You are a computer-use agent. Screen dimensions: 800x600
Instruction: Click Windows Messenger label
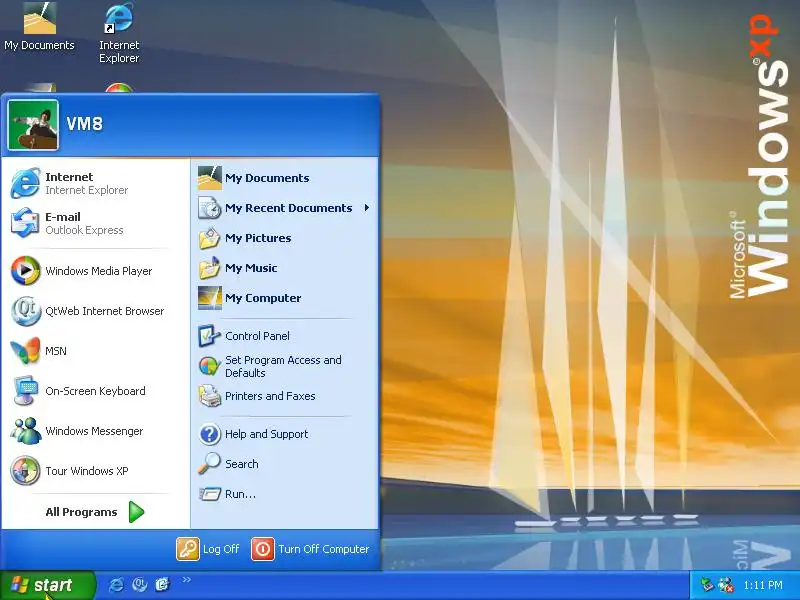[x=94, y=431]
